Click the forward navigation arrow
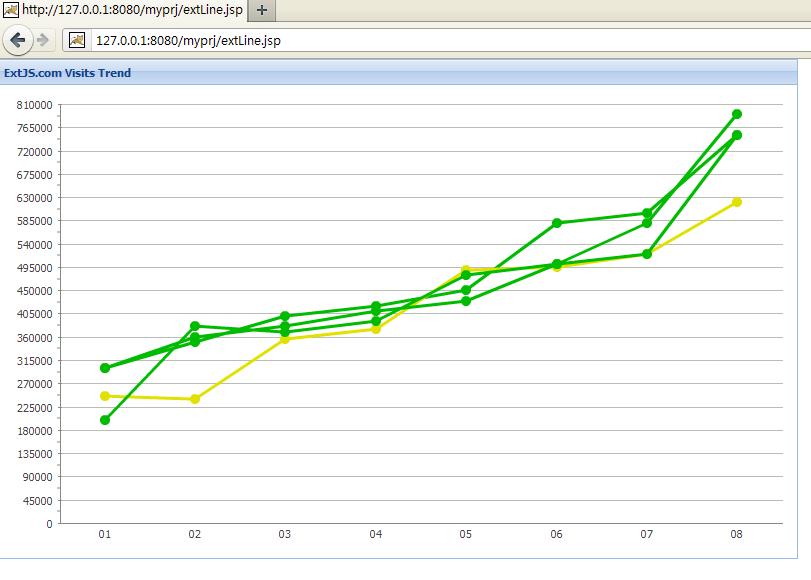 click(41, 42)
